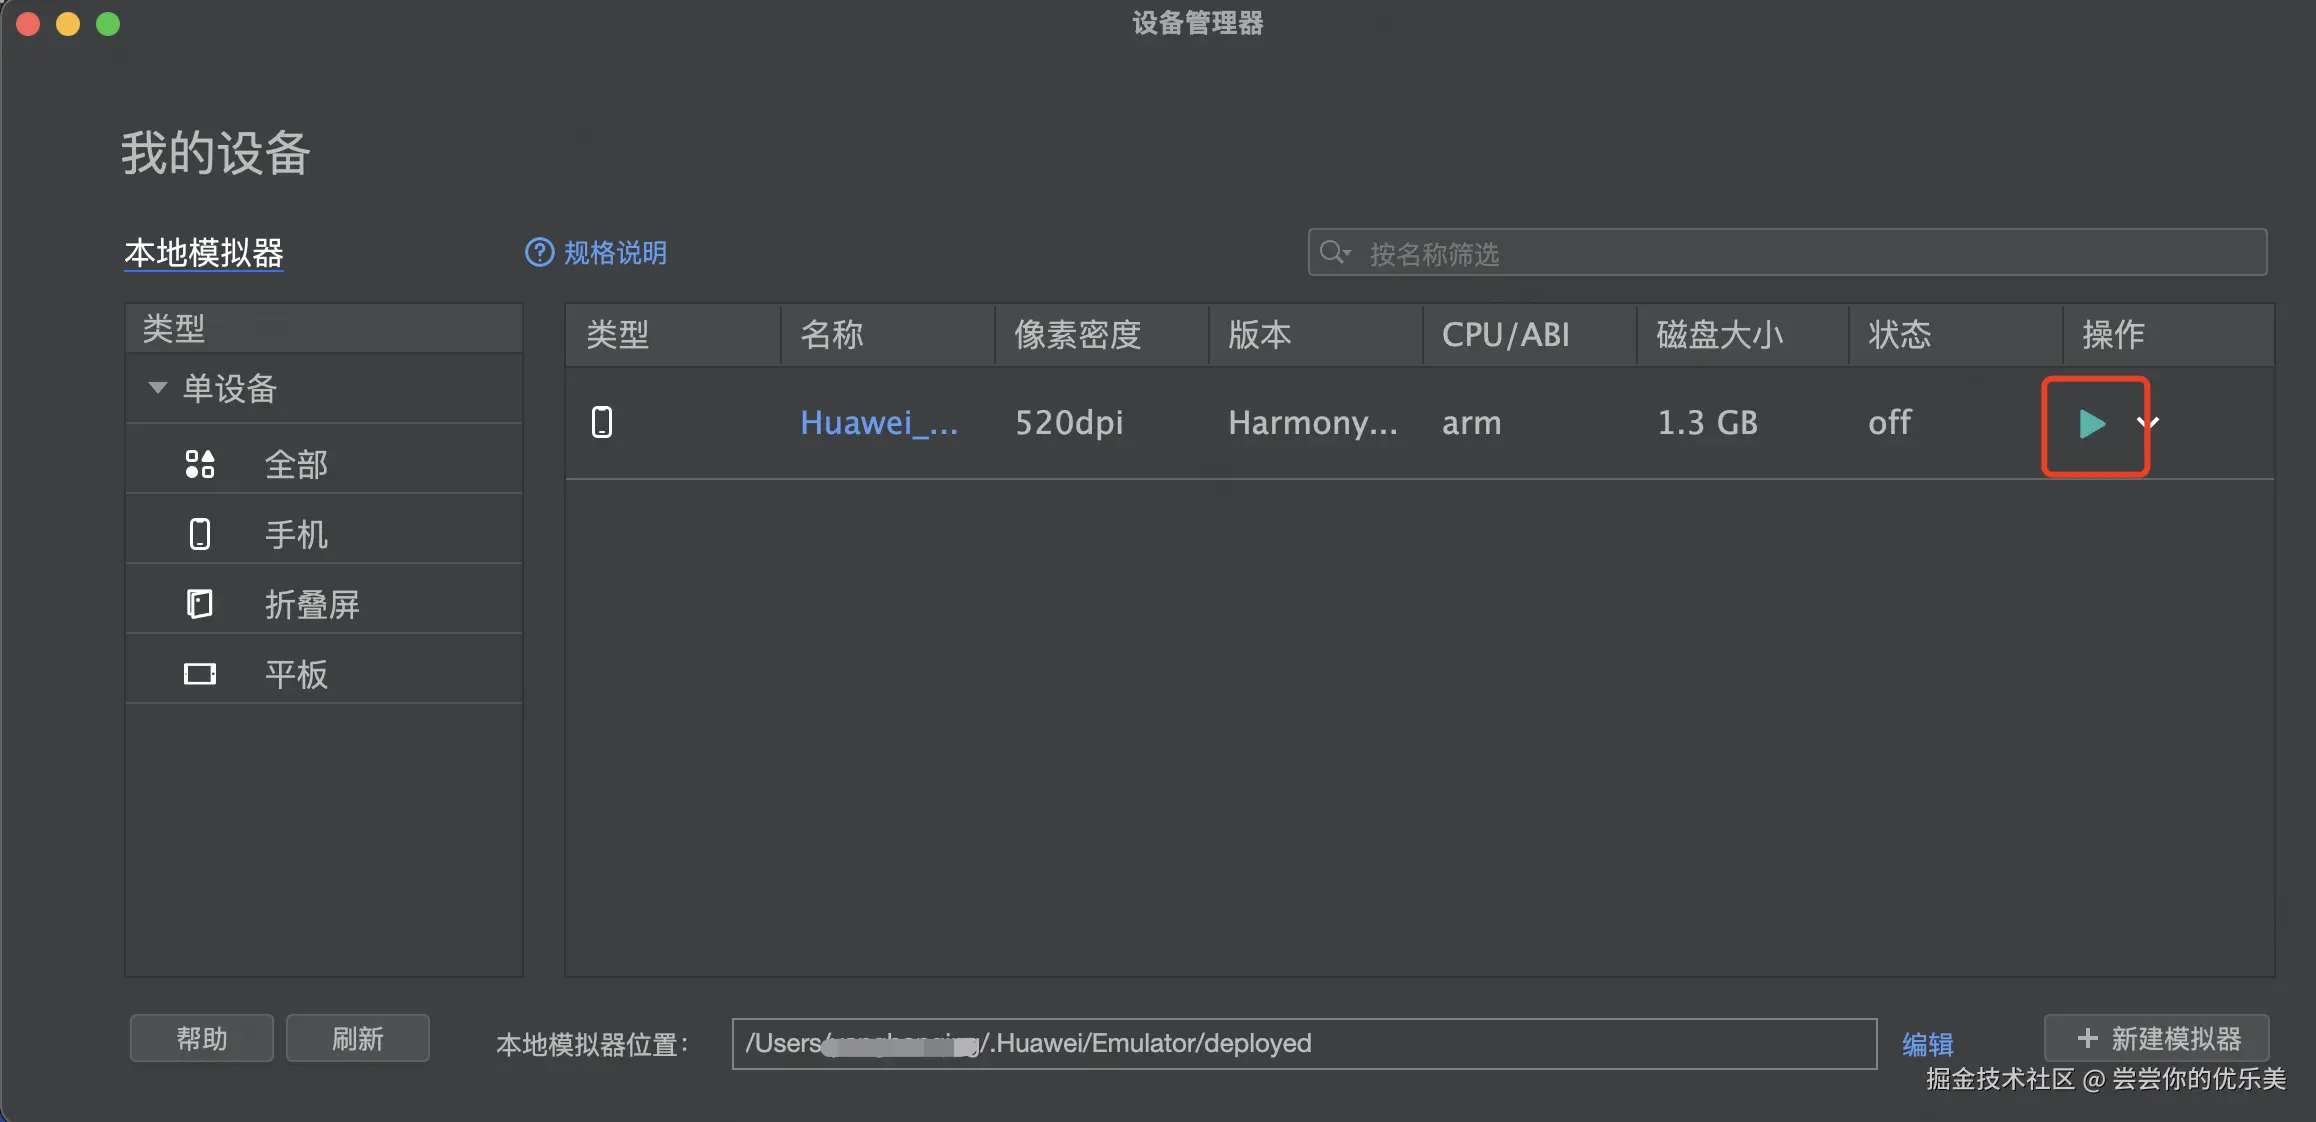Switch to the 本地模拟器 tab
The image size is (2316, 1122).
[204, 252]
